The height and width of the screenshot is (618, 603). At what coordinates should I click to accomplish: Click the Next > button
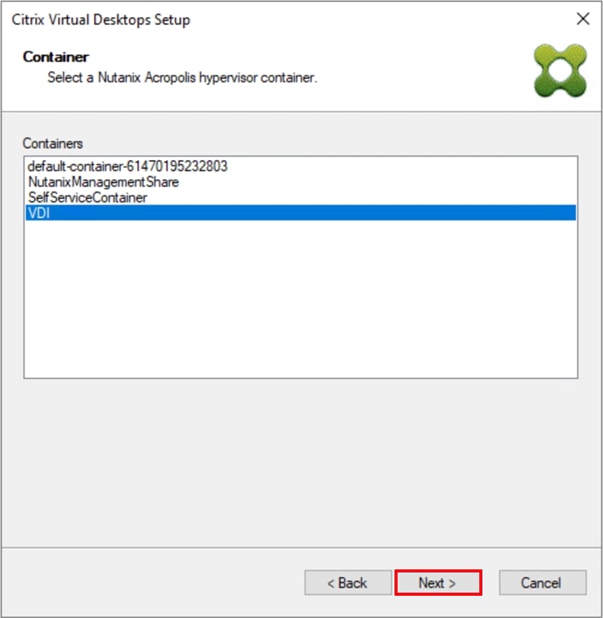pos(438,582)
